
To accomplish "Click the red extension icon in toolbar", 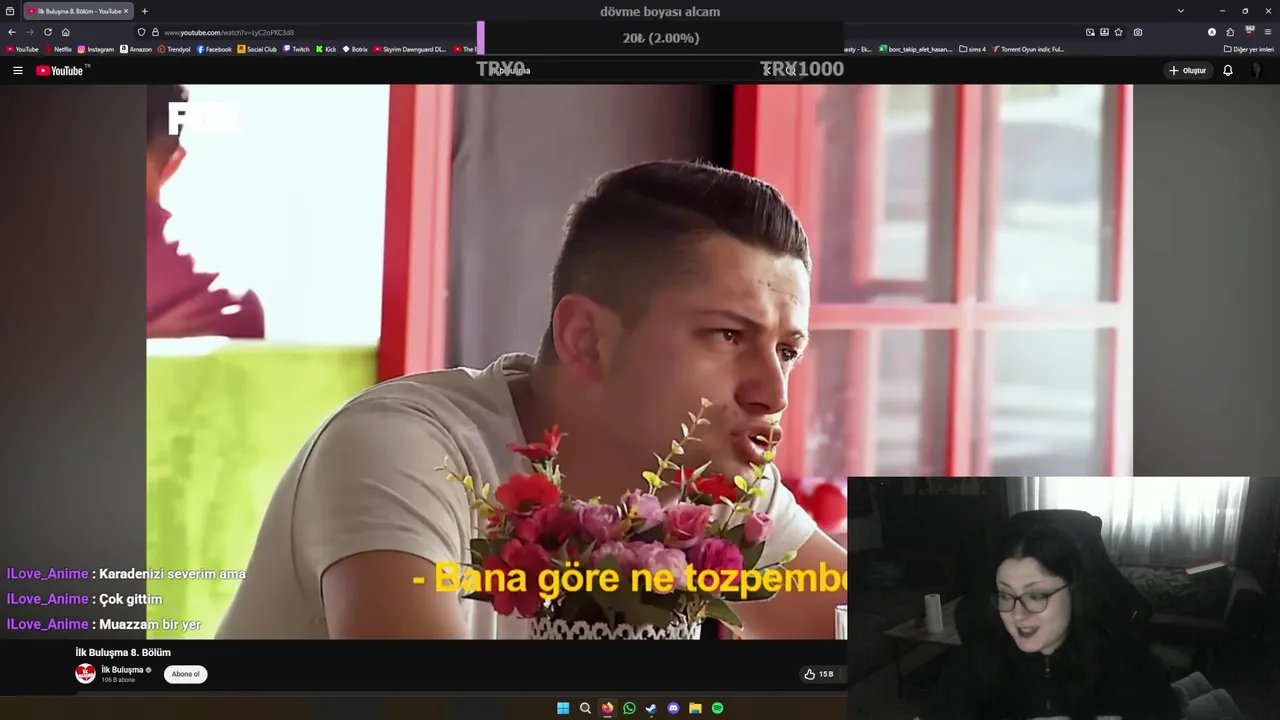I will click(1249, 32).
